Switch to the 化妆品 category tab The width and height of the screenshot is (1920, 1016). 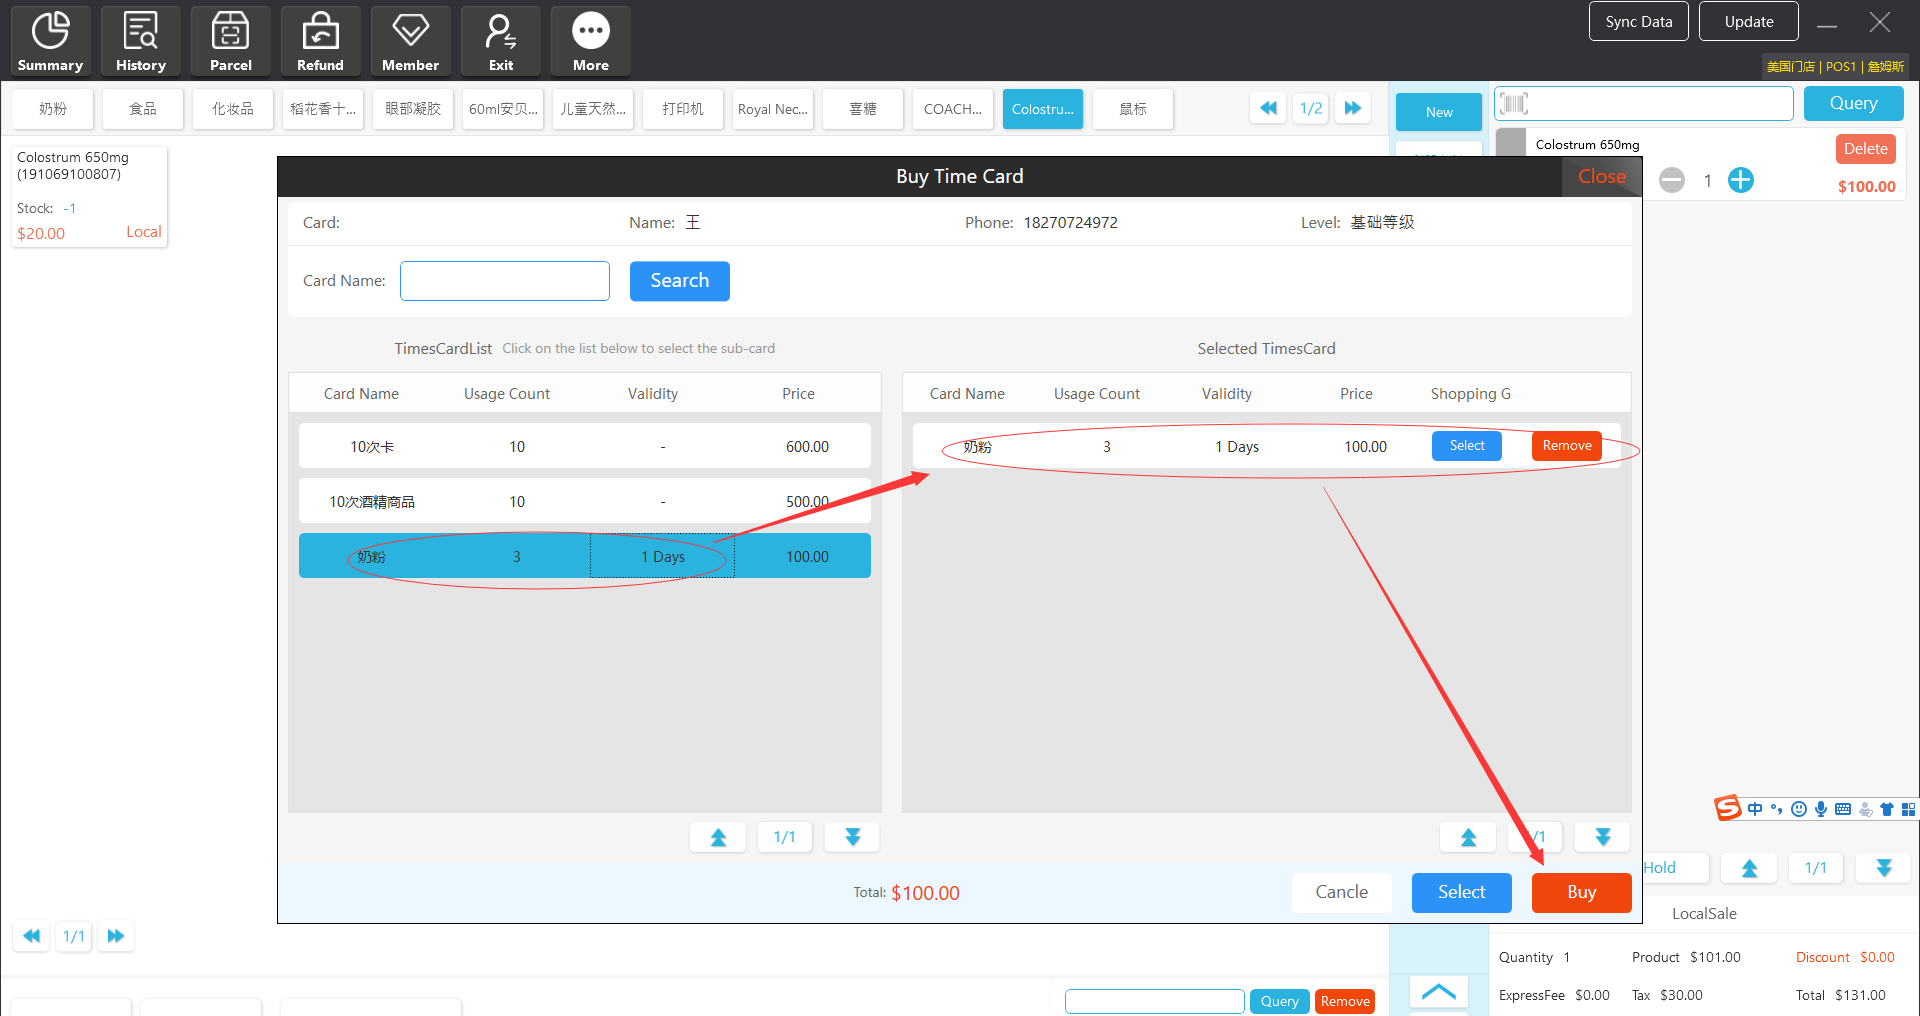click(232, 109)
